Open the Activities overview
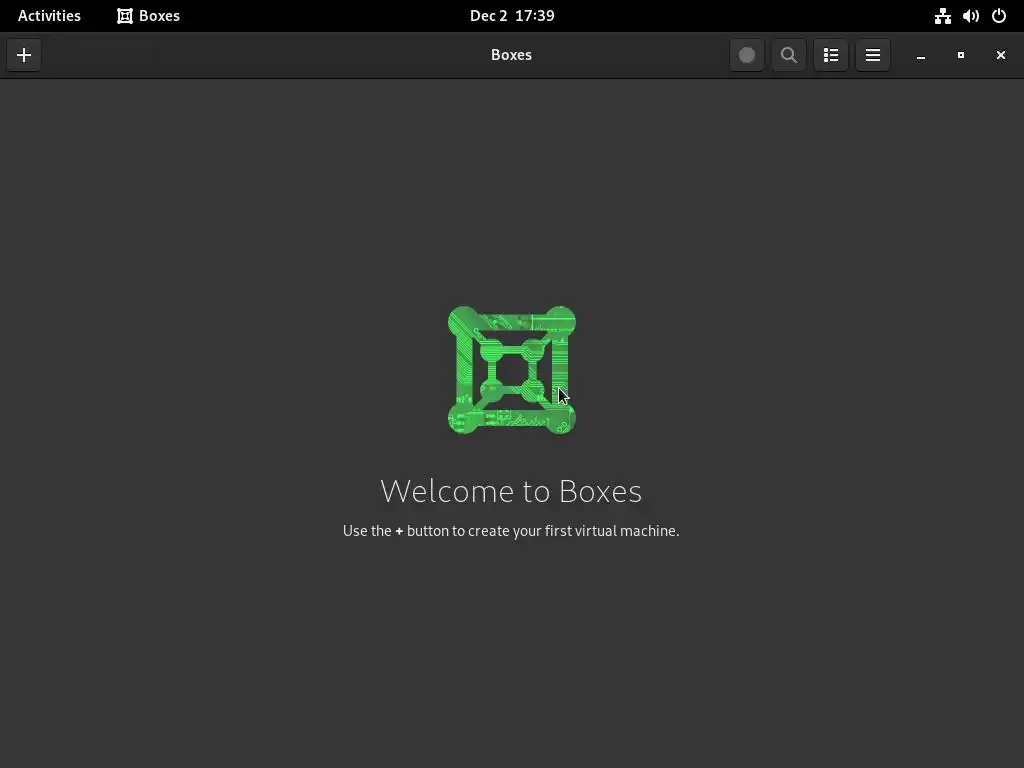 tap(49, 16)
